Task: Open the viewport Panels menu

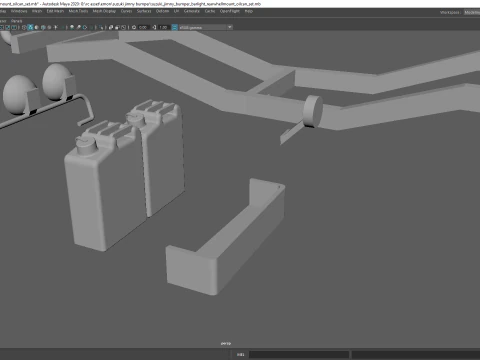Action: [x=16, y=21]
